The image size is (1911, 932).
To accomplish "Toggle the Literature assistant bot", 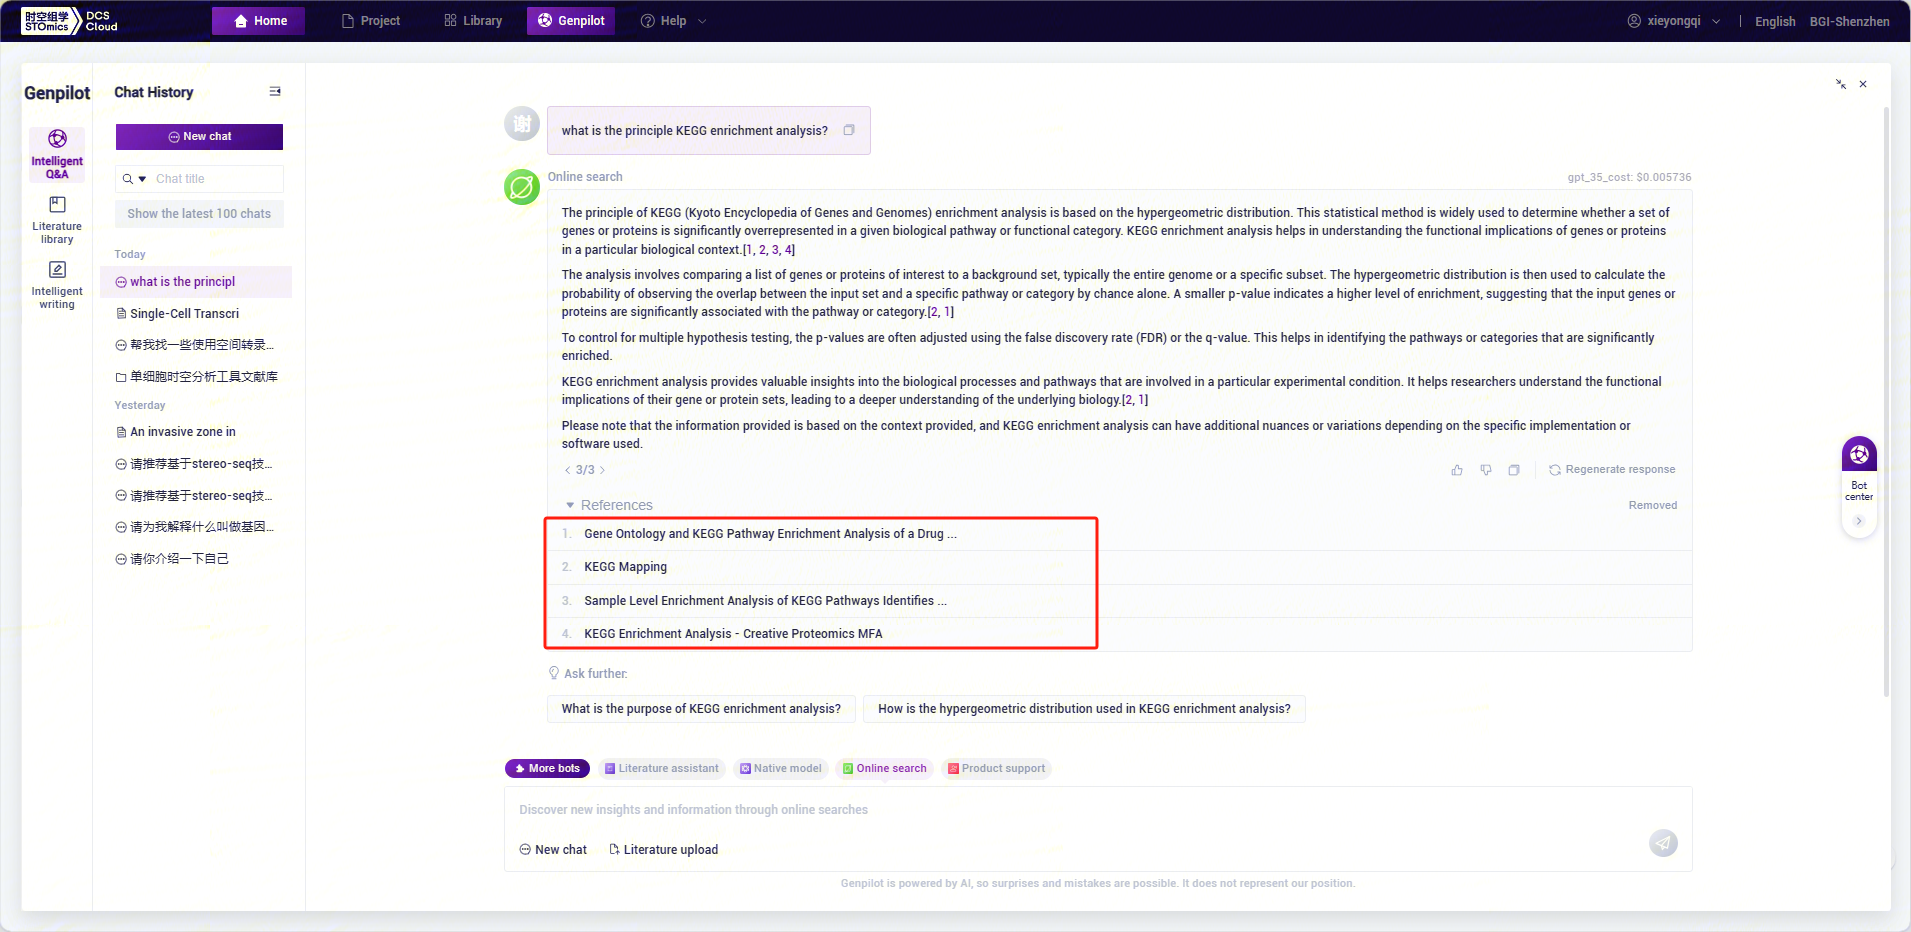I will [x=661, y=768].
